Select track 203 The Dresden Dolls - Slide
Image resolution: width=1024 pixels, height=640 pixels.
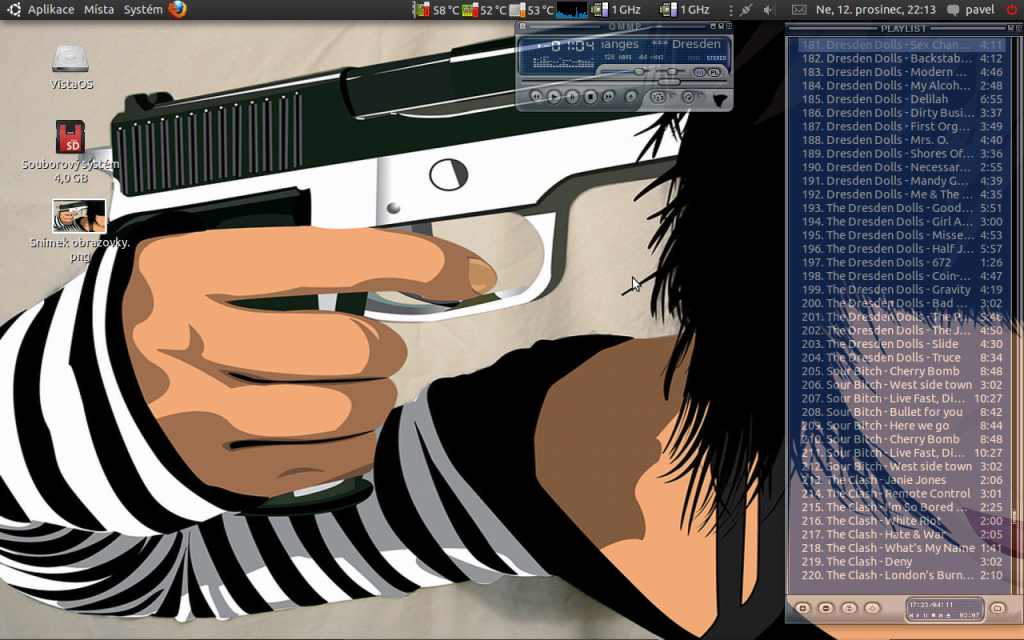(x=901, y=344)
